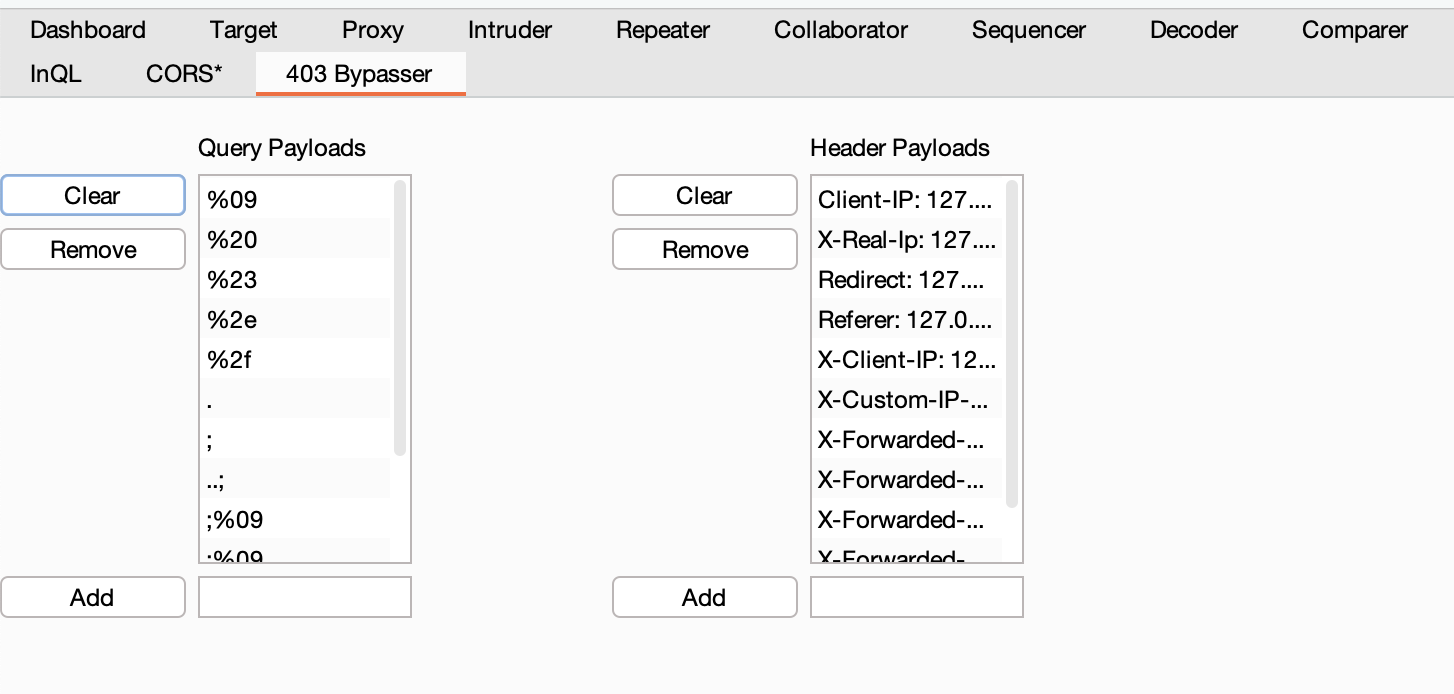The width and height of the screenshot is (1454, 694).
Task: Go to the Intruder tab
Action: coord(509,30)
